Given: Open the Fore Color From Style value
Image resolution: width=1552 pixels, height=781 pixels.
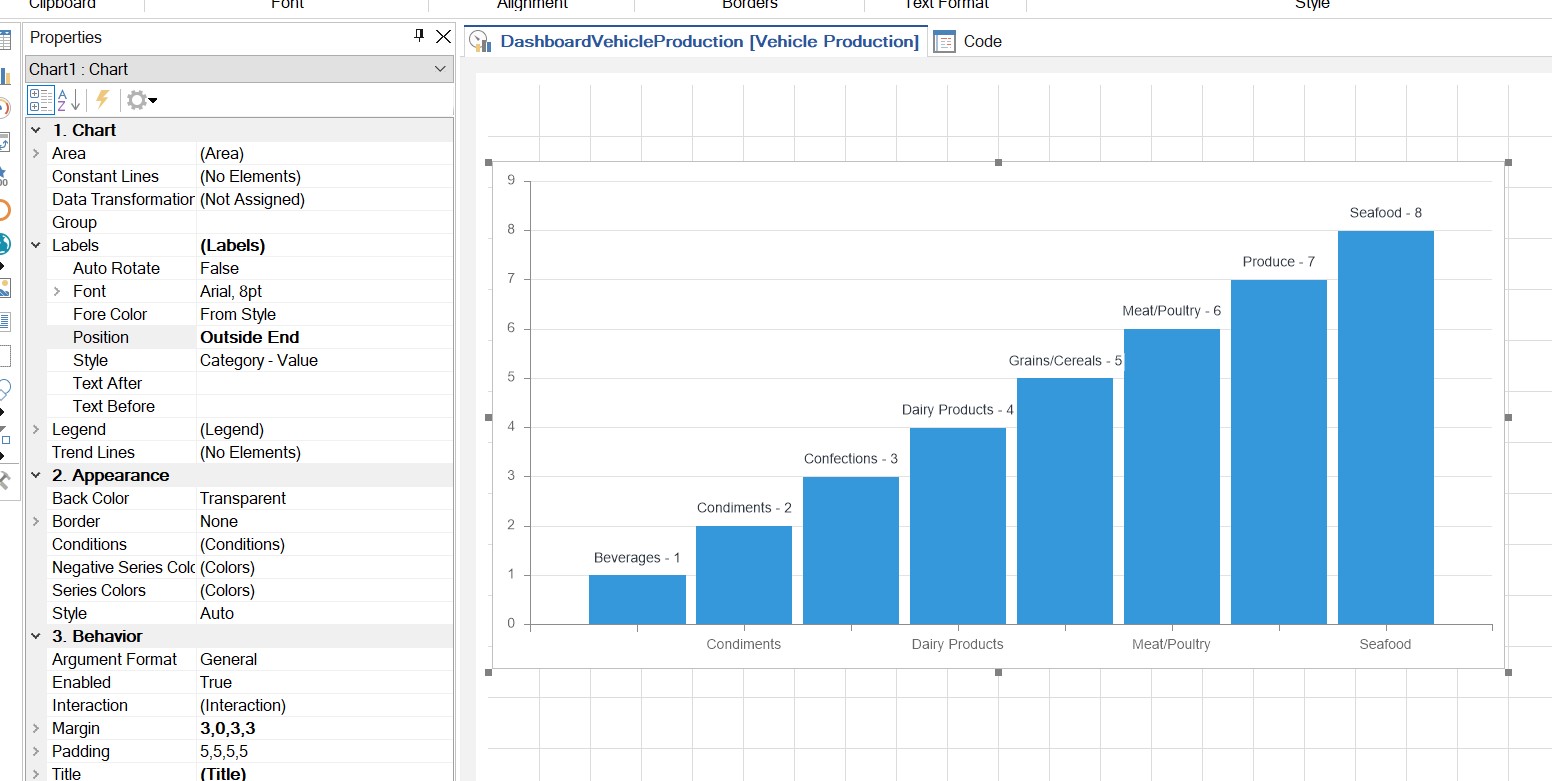Looking at the screenshot, I should pos(324,314).
